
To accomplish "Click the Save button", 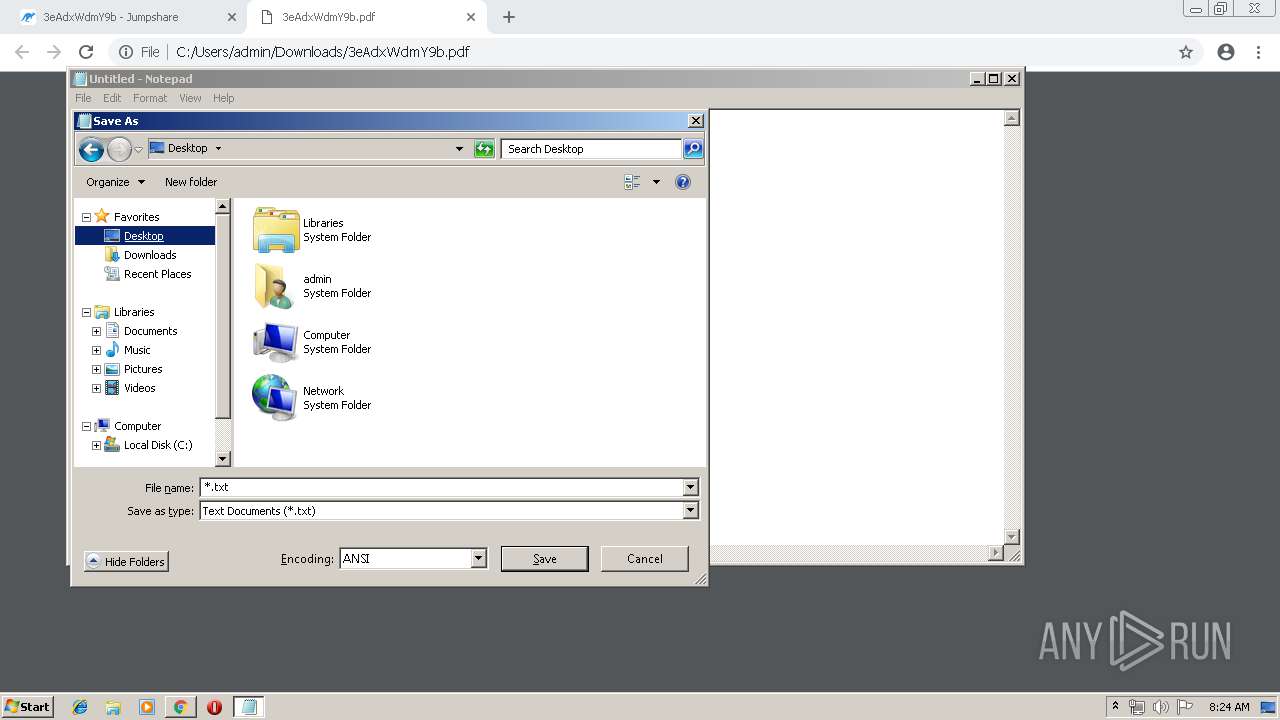I will (545, 559).
